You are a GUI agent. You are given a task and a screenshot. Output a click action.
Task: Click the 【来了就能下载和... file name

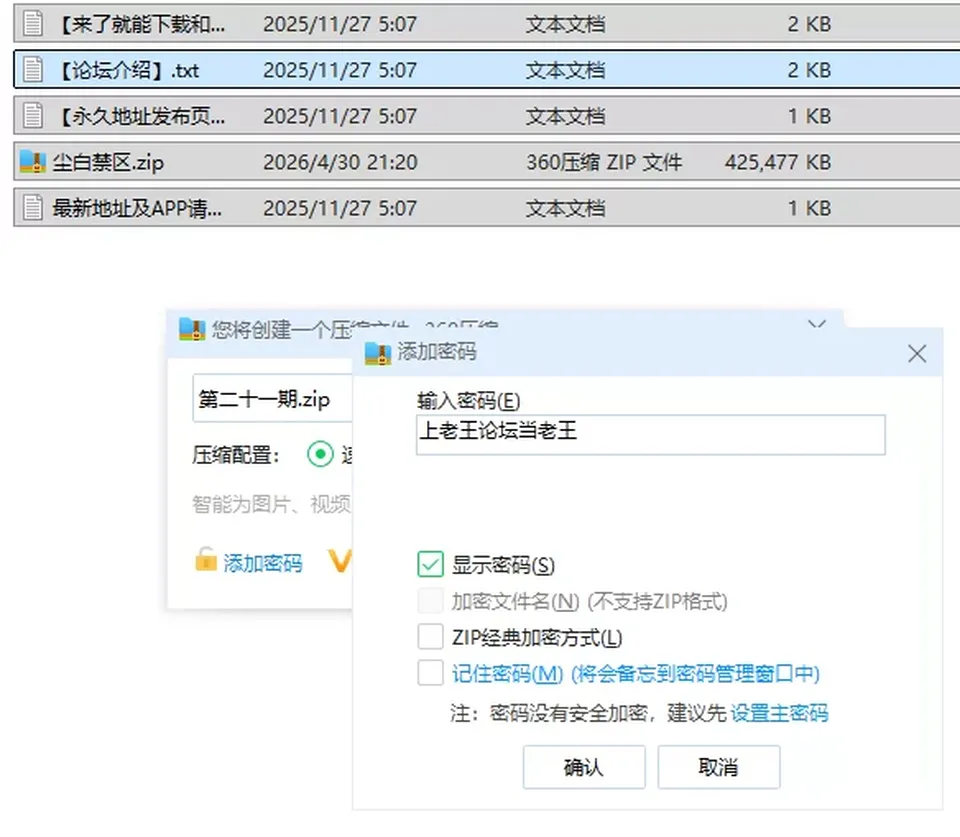[x=141, y=24]
